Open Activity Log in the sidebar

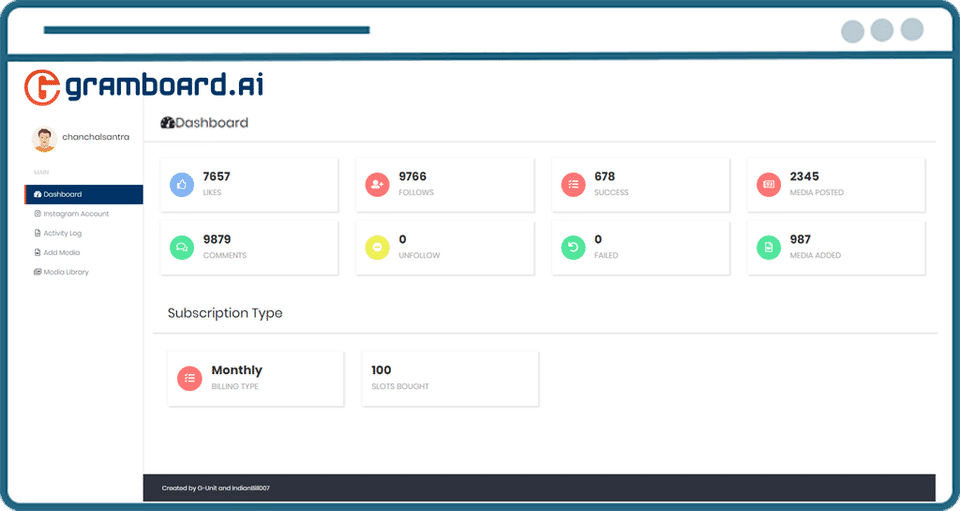(58, 233)
